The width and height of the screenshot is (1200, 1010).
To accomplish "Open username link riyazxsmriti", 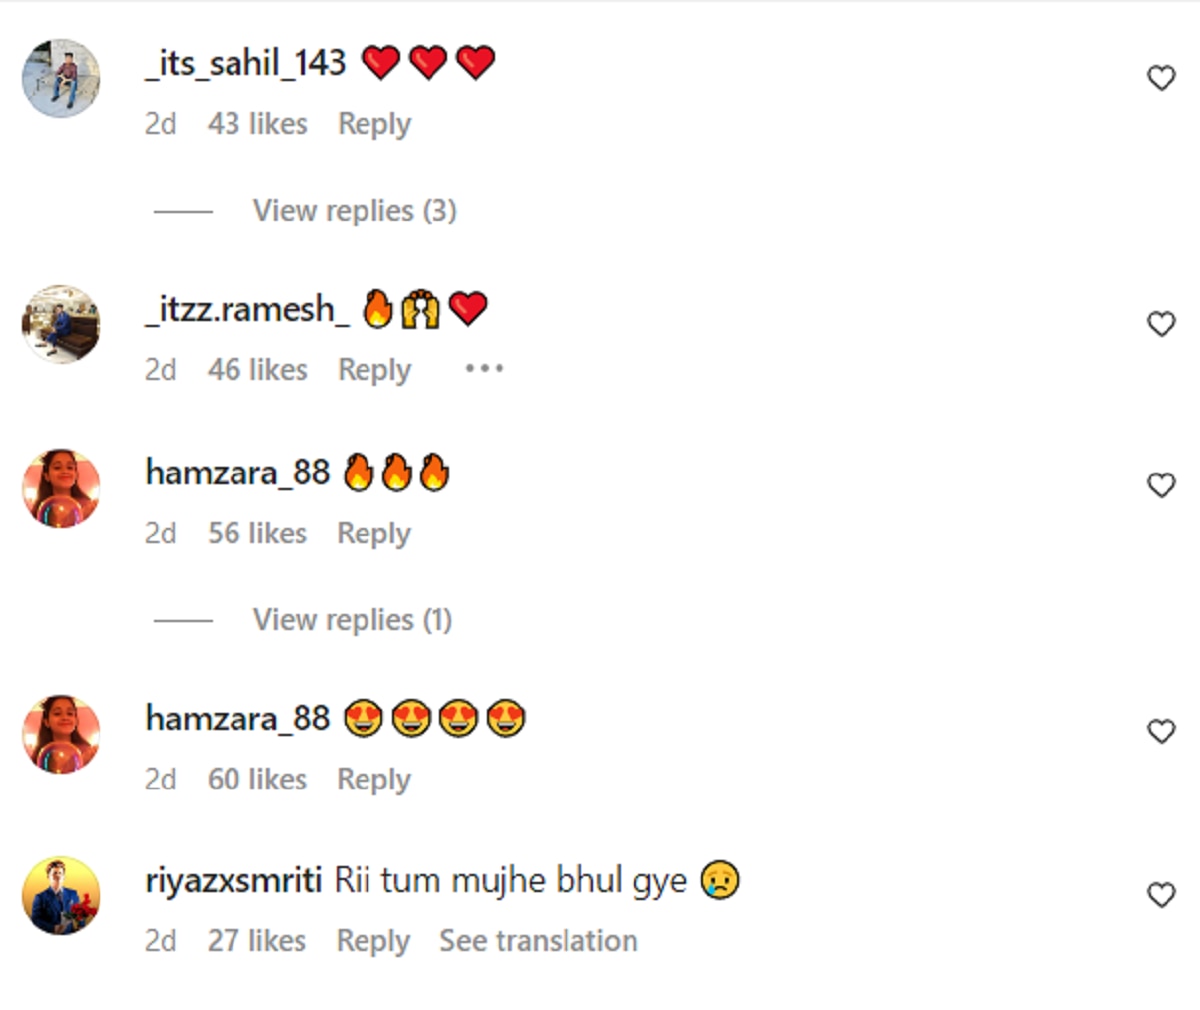I will coord(234,881).
